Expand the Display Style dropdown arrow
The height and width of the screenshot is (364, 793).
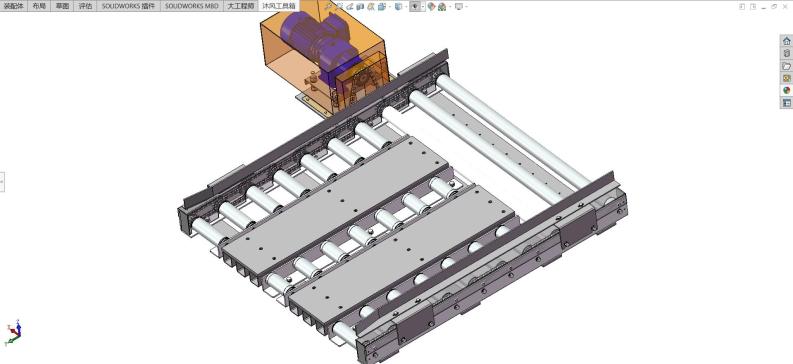(x=406, y=7)
